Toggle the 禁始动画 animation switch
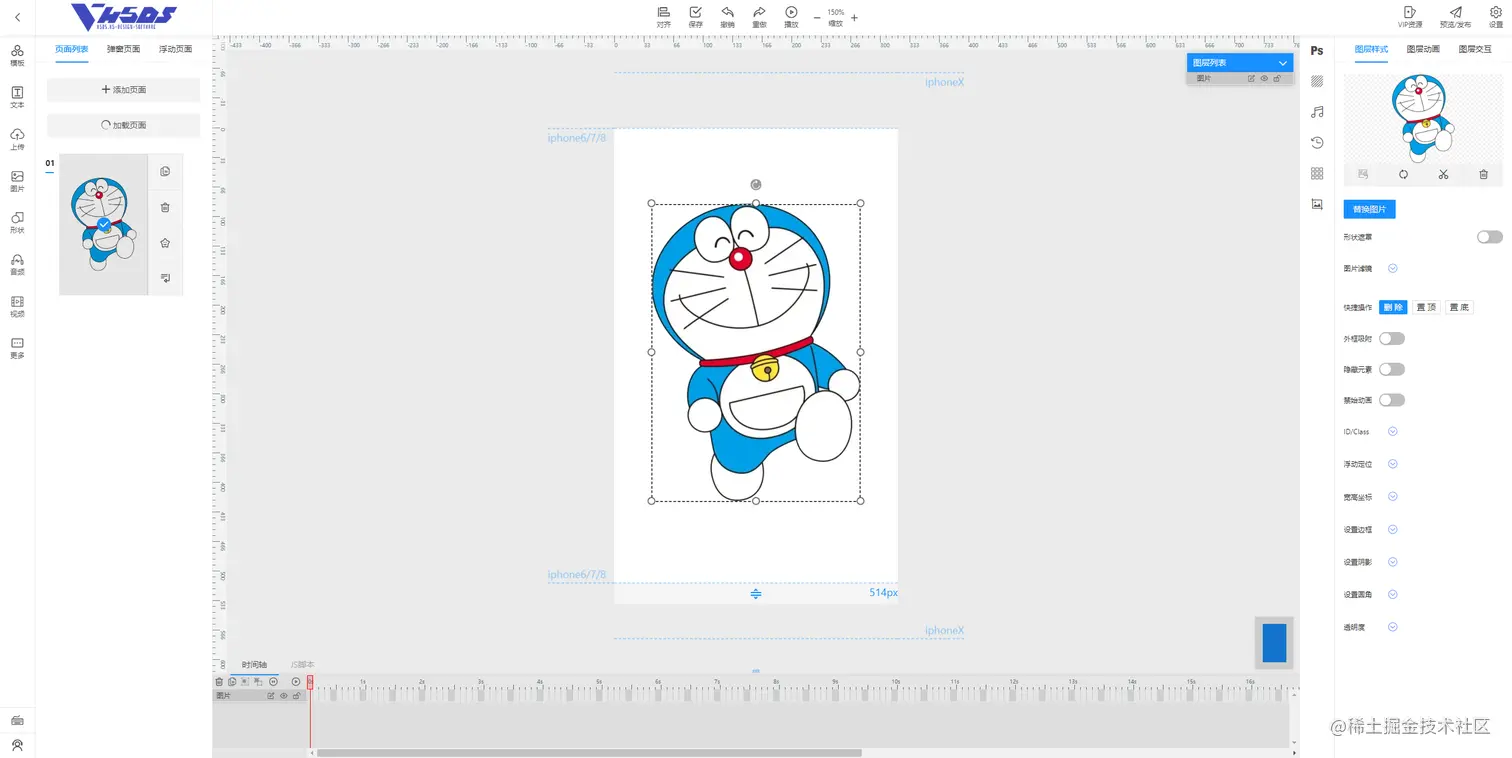Image resolution: width=1512 pixels, height=758 pixels. 1392,400
